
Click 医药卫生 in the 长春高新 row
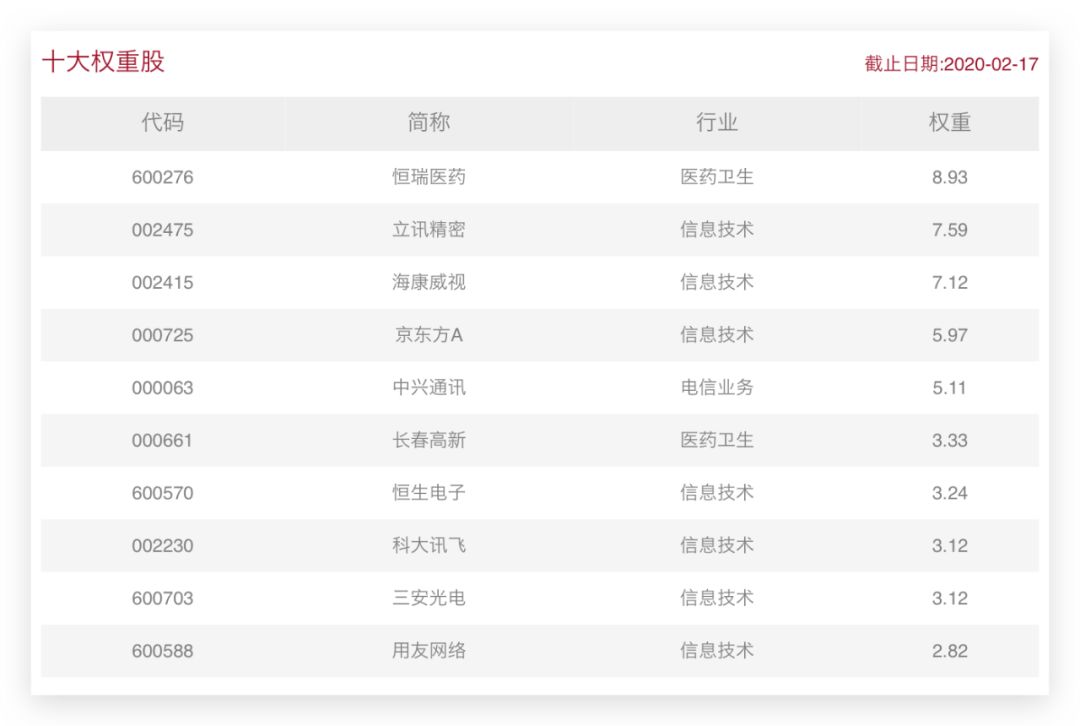point(716,440)
